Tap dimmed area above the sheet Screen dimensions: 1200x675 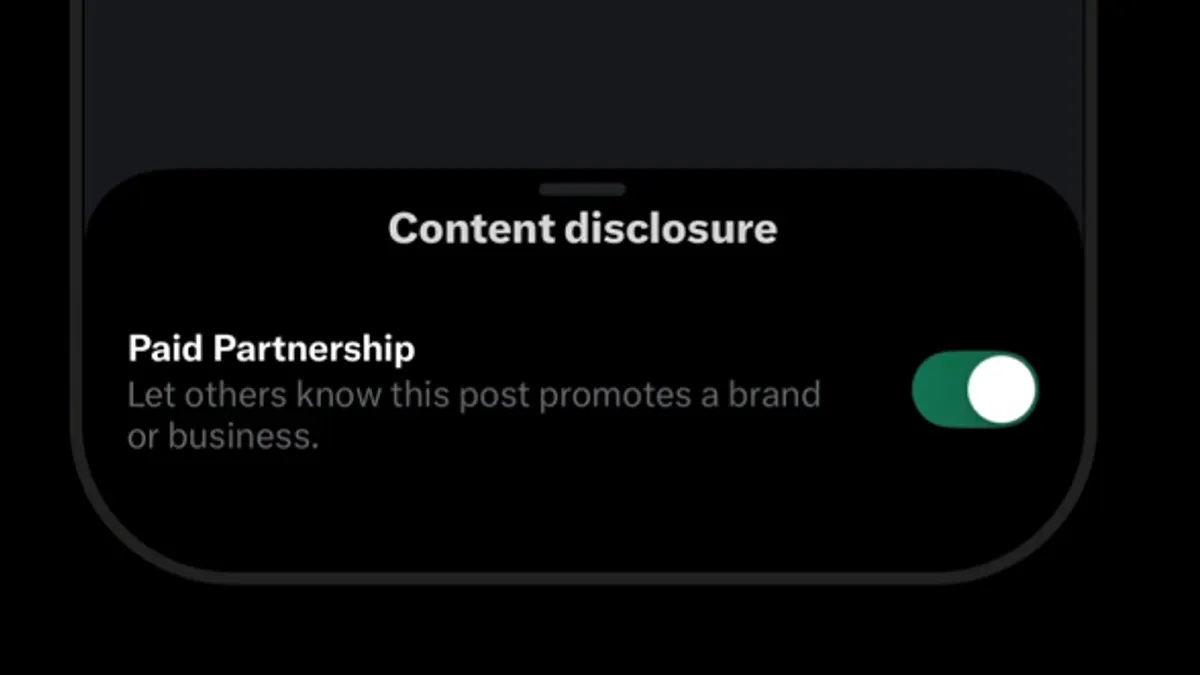[582, 85]
